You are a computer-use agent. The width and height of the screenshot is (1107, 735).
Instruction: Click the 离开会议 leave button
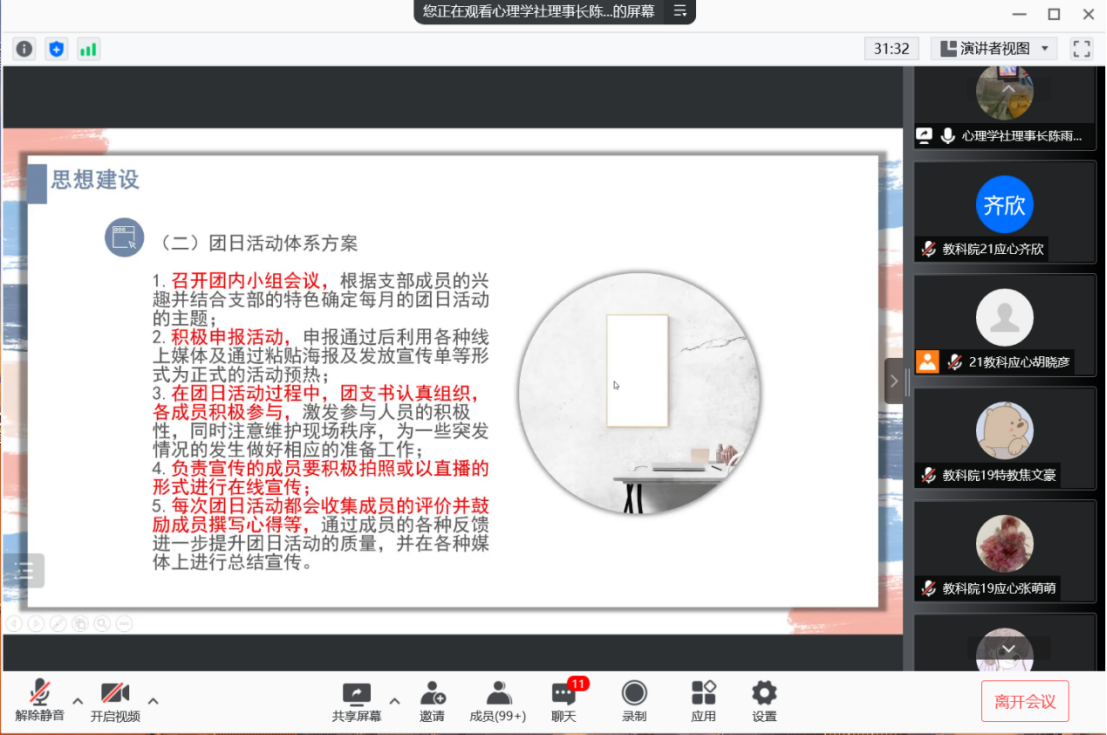[x=1024, y=701]
